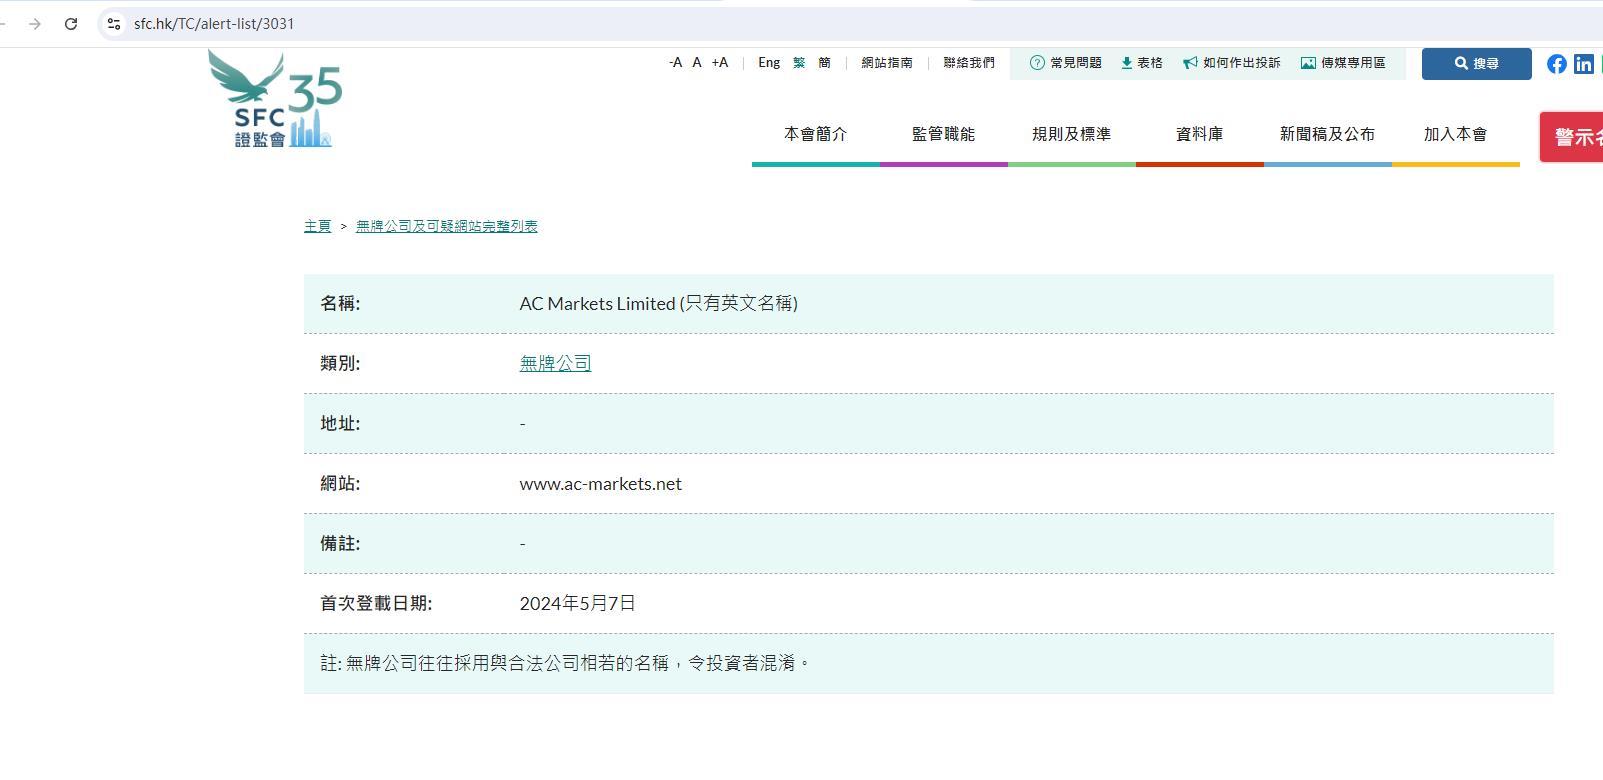Decrease font size with -A

675,63
